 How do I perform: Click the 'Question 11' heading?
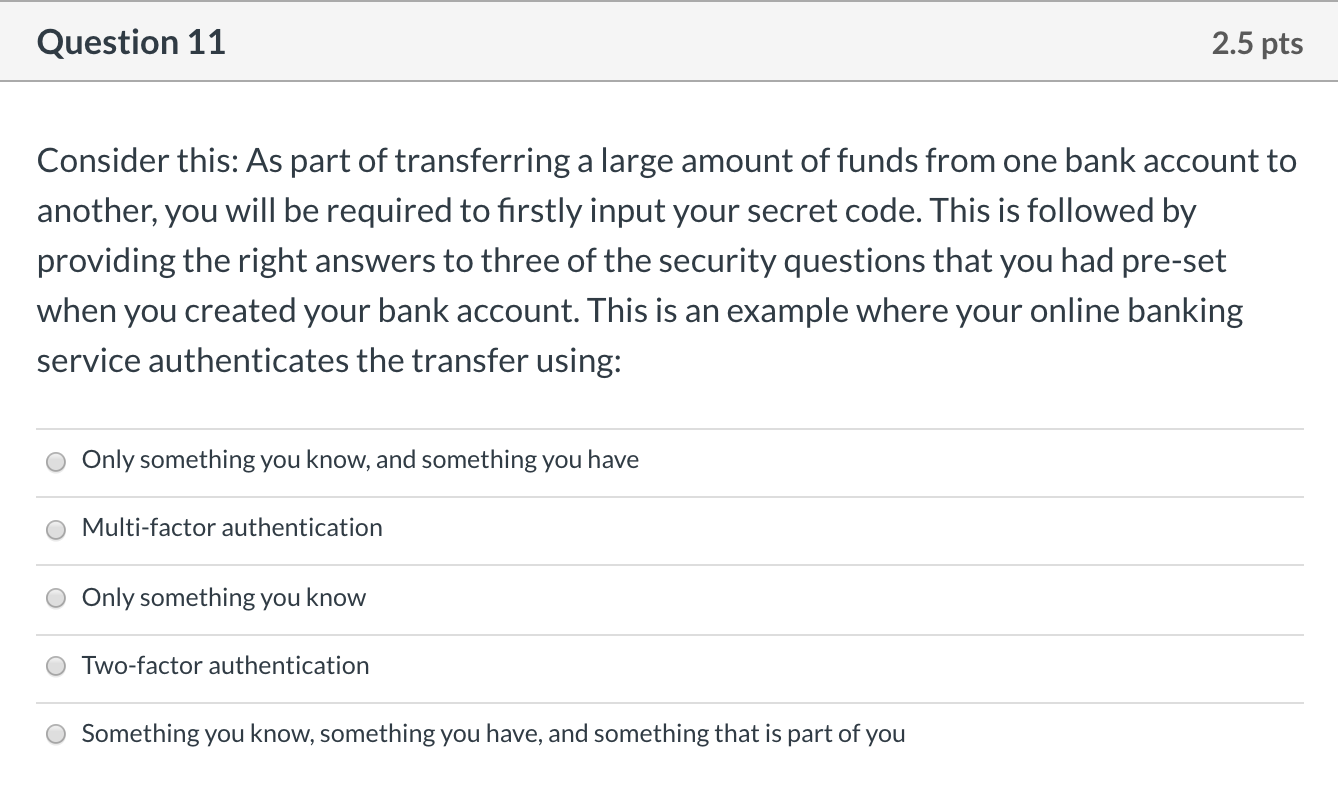pos(130,42)
